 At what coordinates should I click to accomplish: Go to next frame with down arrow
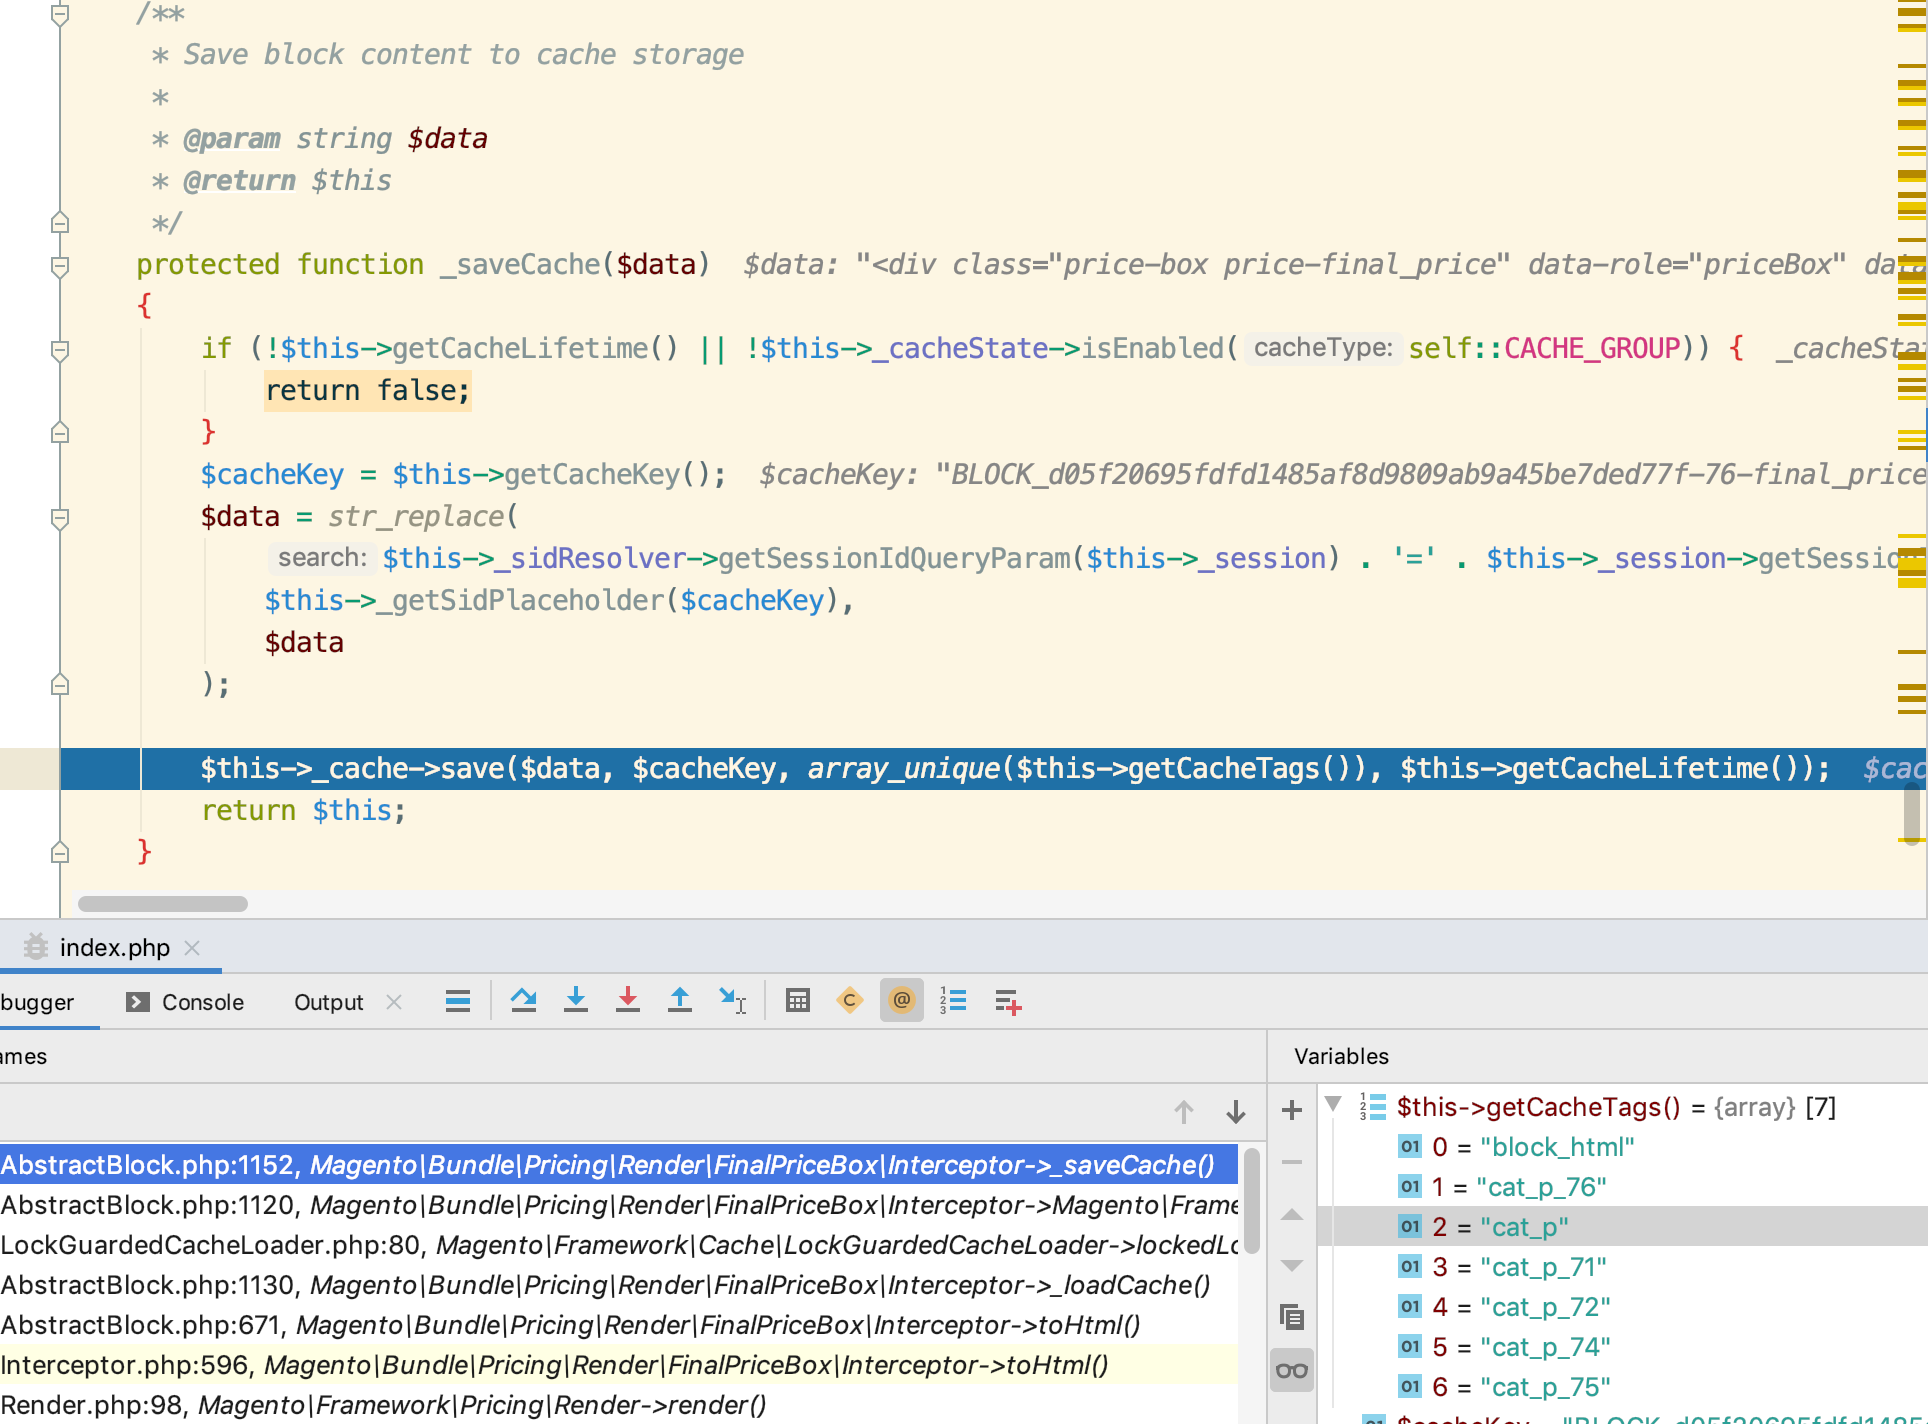coord(1236,1112)
